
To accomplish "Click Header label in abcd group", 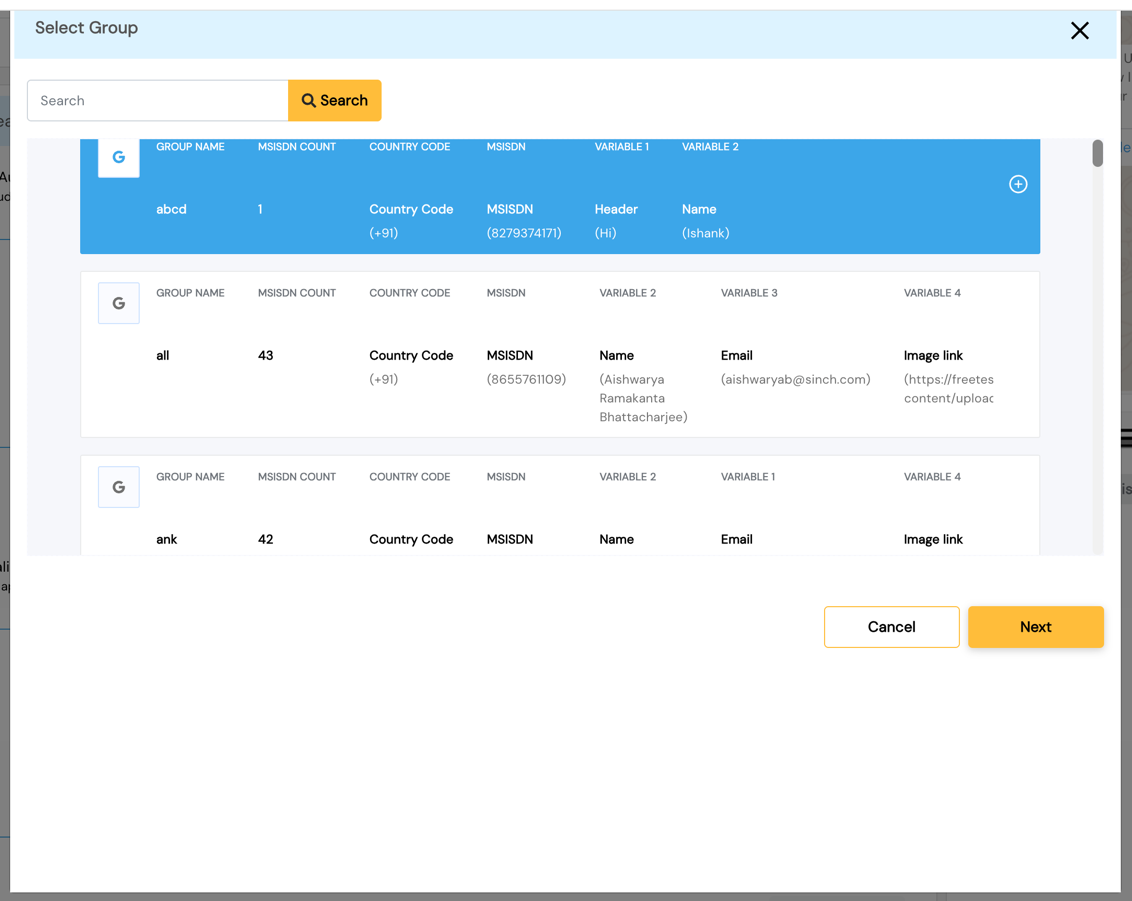I will 616,209.
